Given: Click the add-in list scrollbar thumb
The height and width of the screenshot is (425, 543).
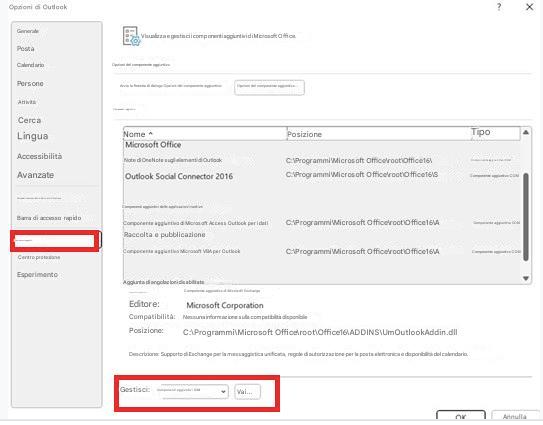Looking at the screenshot, I should point(526,217).
